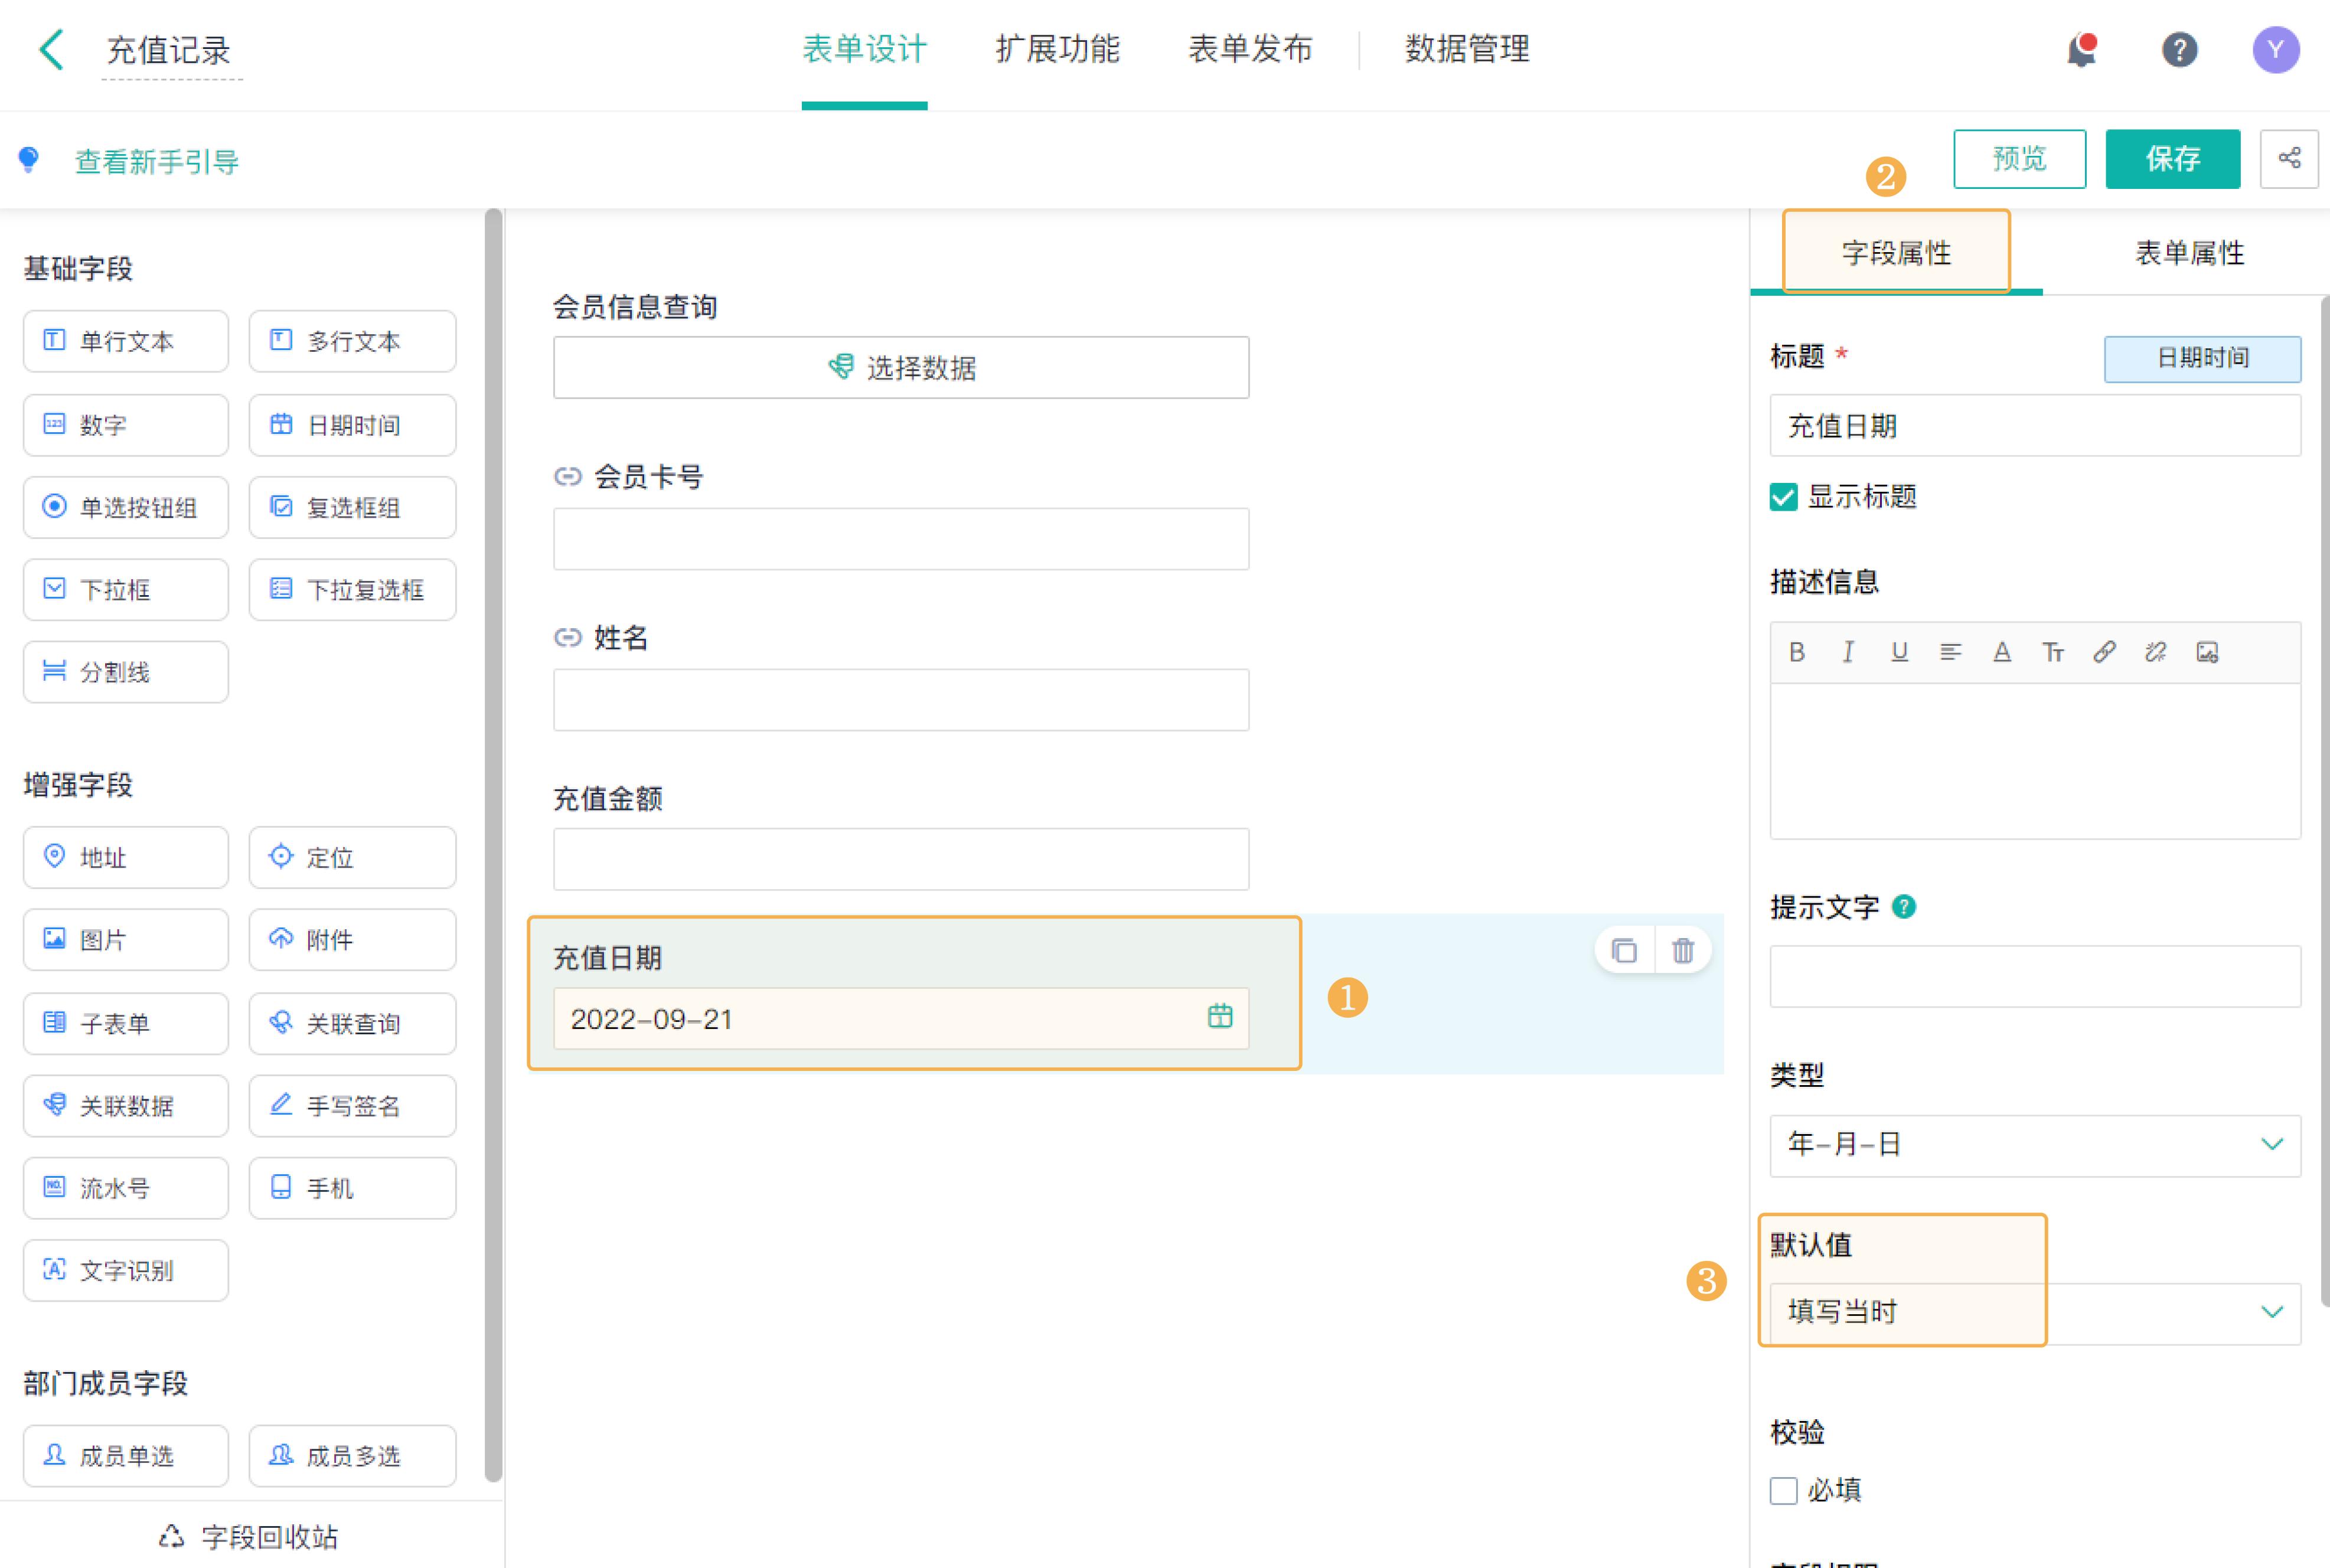The height and width of the screenshot is (1568, 2330).
Task: Insert a 流水号 field
Action: [x=125, y=1188]
